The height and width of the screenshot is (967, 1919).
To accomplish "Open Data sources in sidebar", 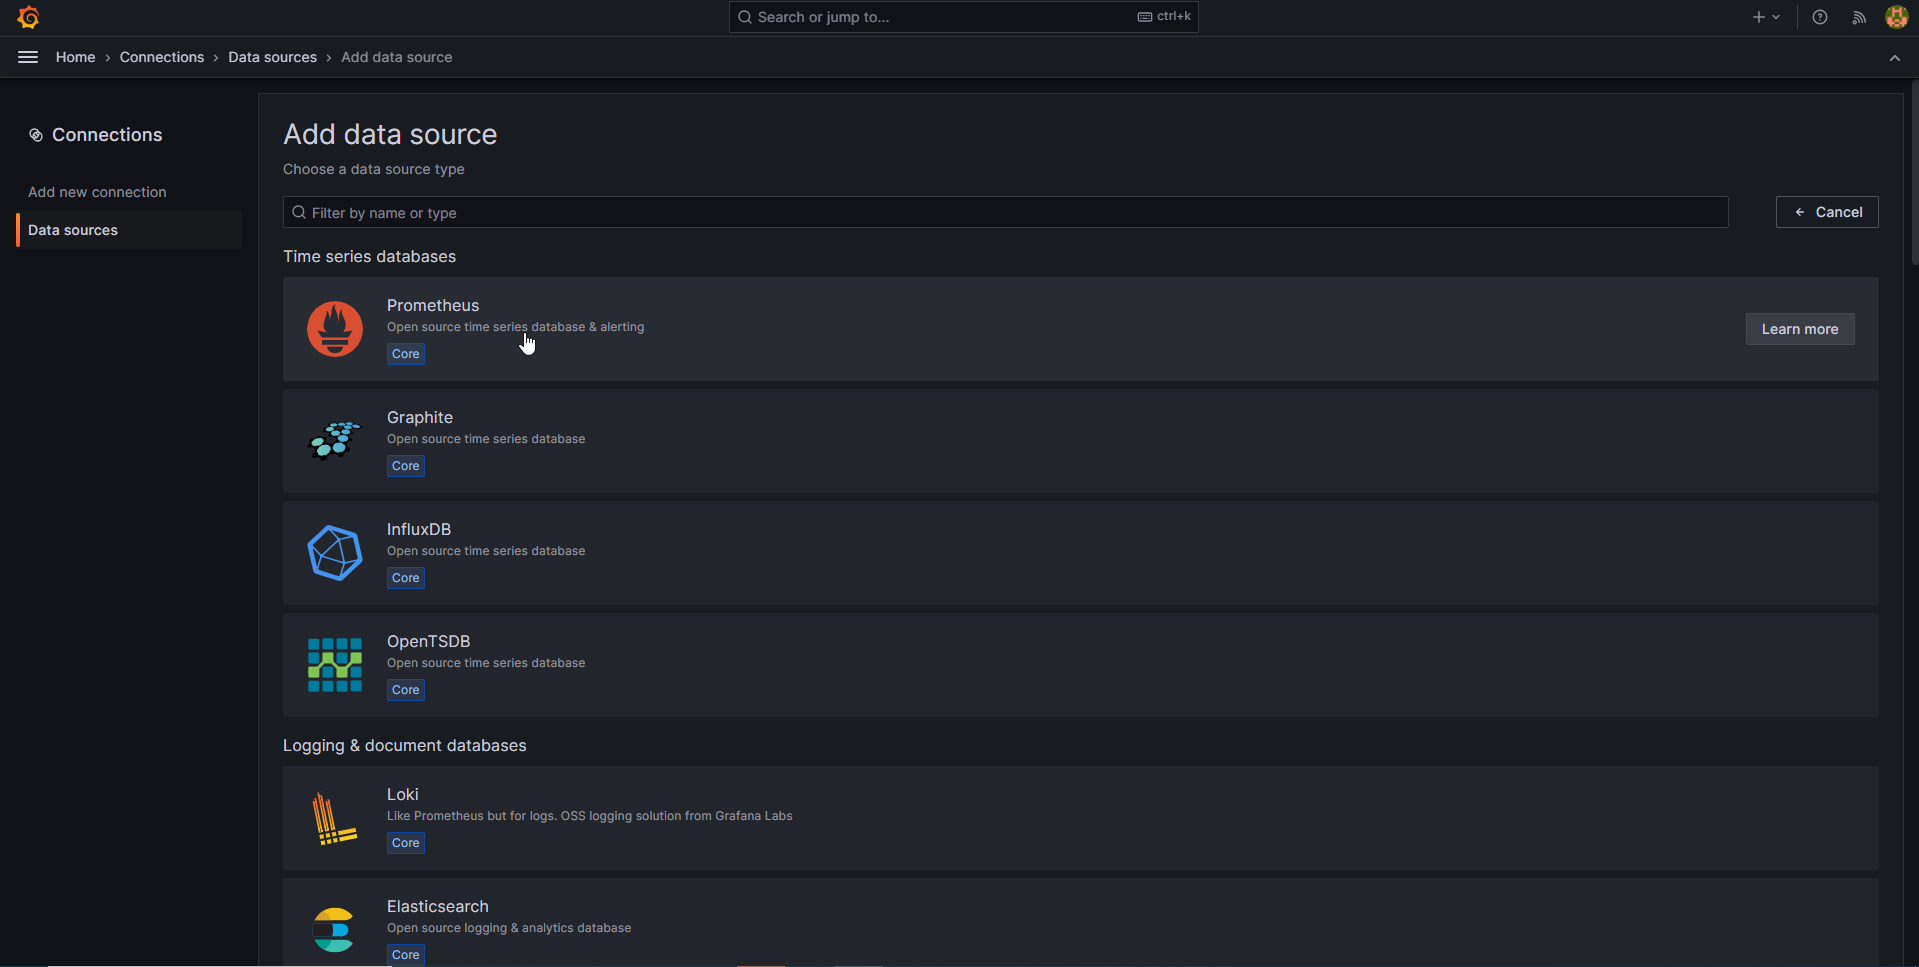I will coord(73,230).
